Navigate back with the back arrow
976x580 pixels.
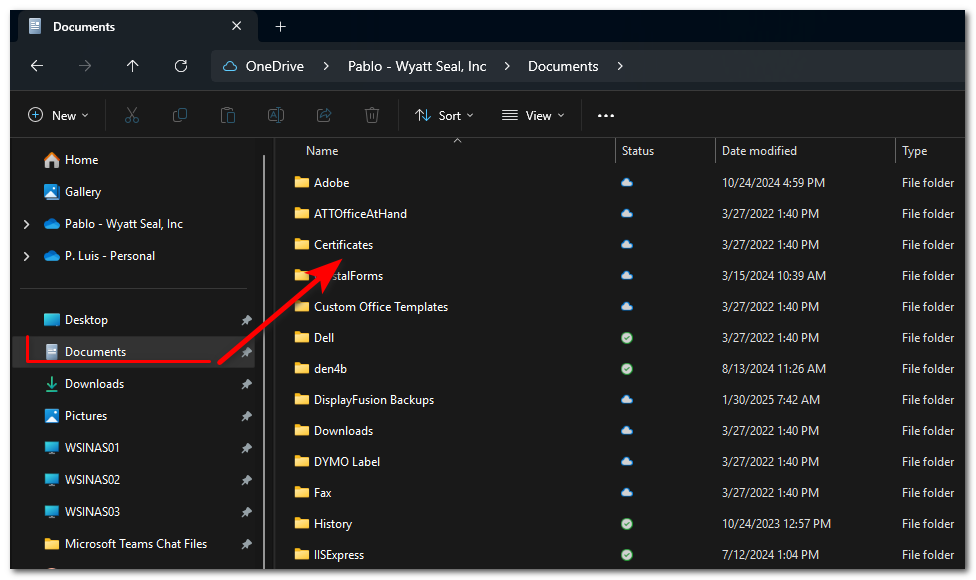coord(37,66)
